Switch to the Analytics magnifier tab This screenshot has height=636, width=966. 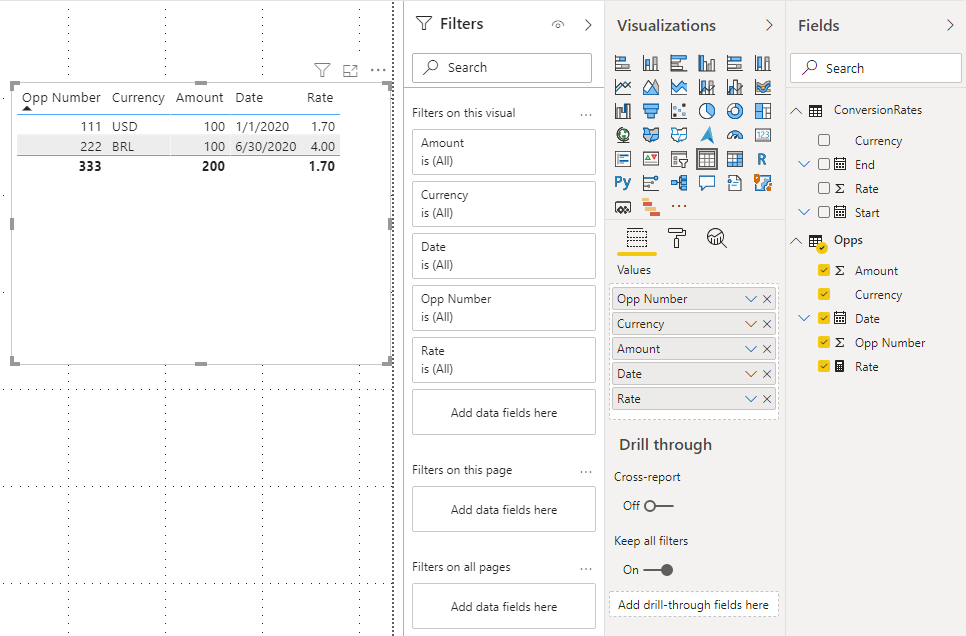(x=716, y=238)
